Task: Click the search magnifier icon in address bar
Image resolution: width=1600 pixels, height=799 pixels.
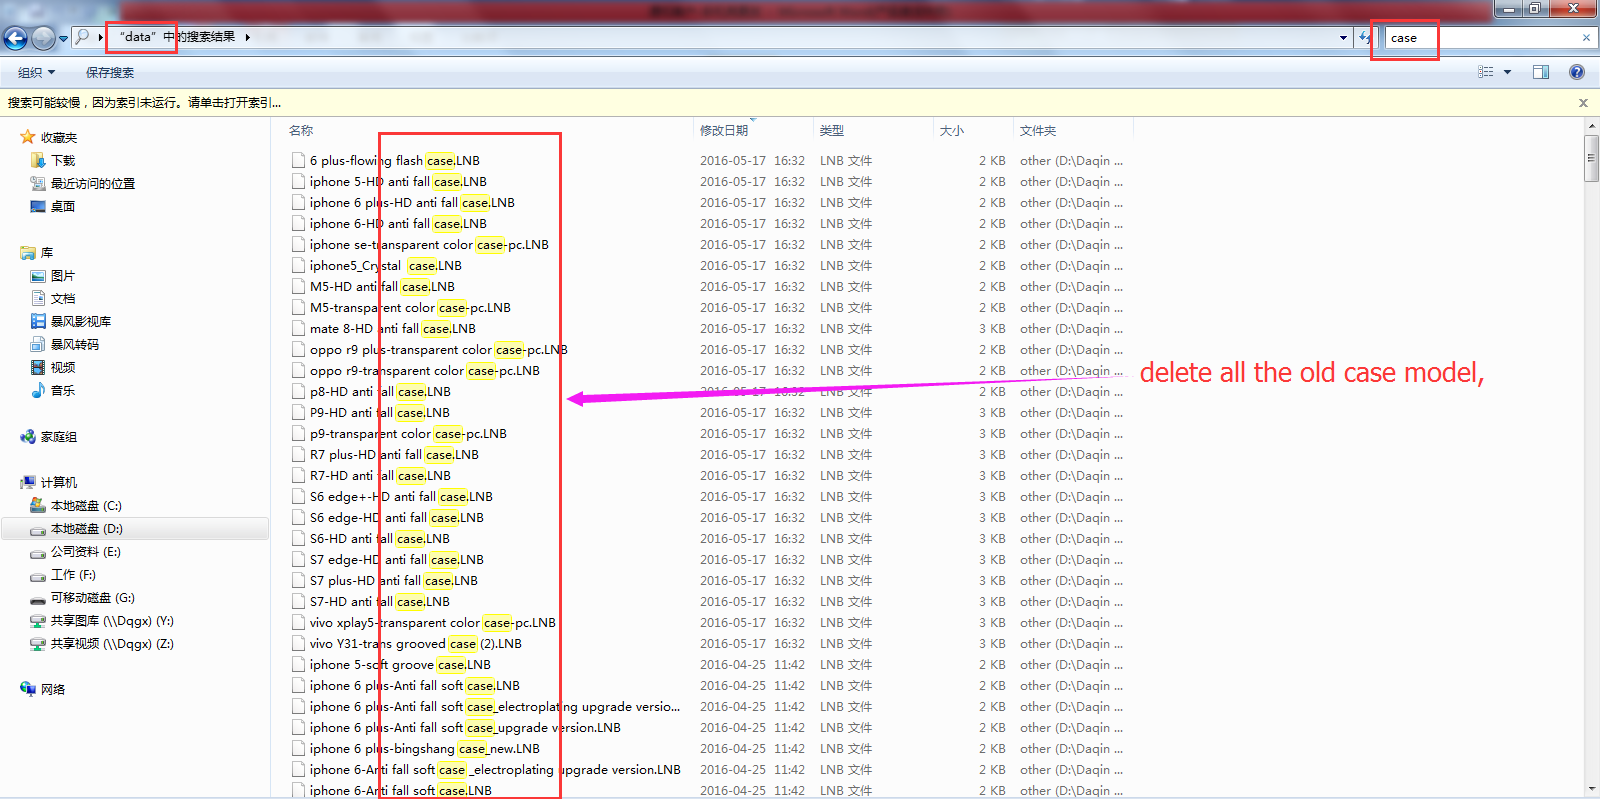Action: [x=83, y=37]
